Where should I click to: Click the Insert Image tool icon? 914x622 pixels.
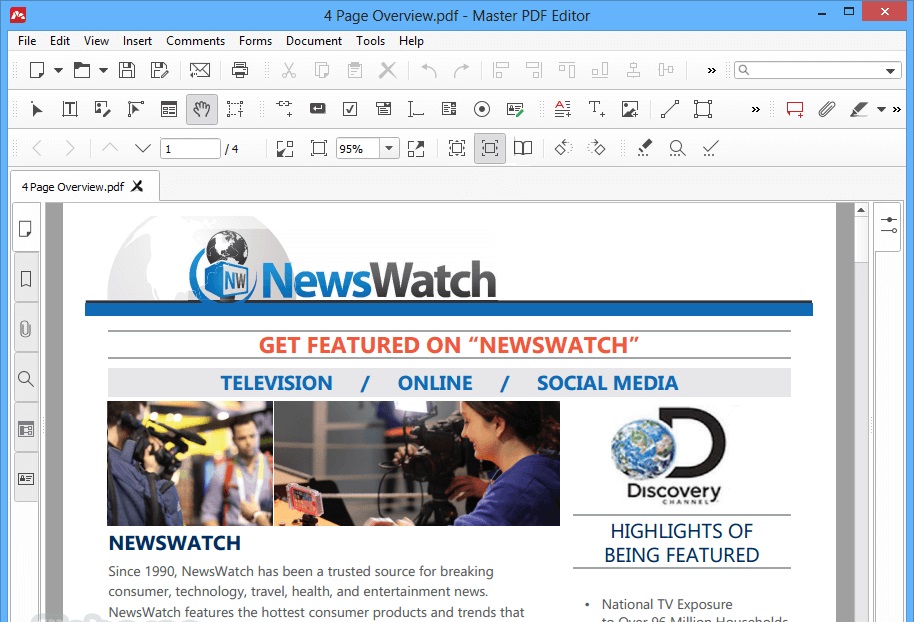point(630,109)
